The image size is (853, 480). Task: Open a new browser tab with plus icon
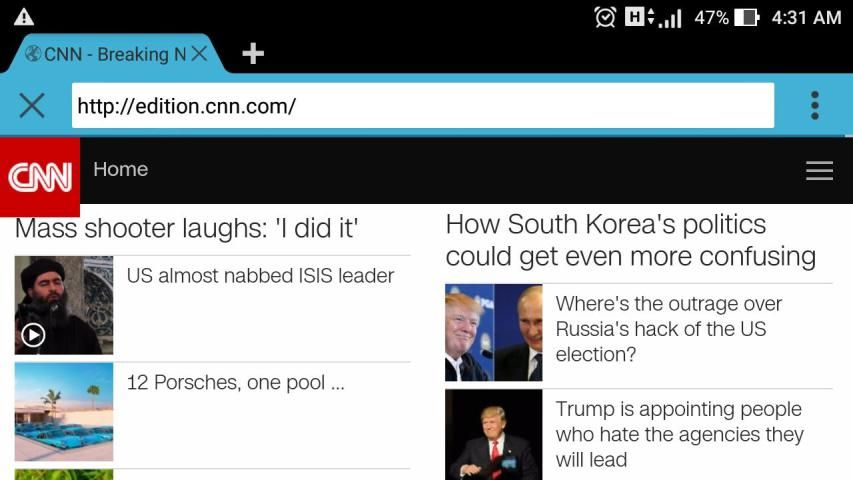click(x=253, y=54)
